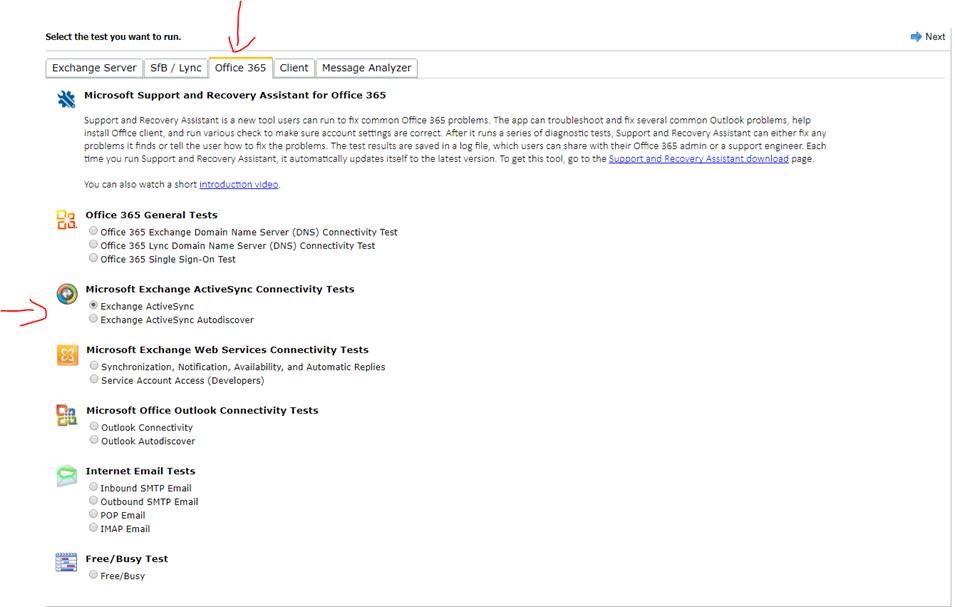Click the Office 365 General Tests icon
955x607 pixels.
tap(66, 219)
